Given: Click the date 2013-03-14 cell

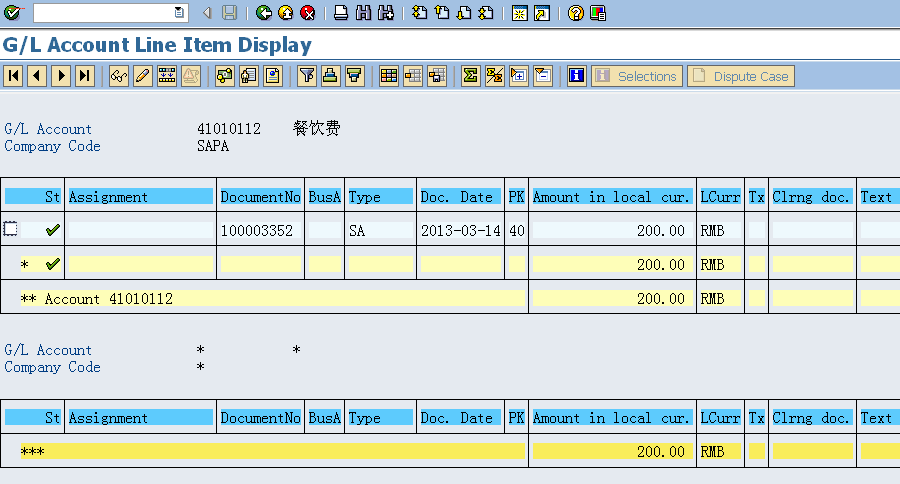Looking at the screenshot, I should click(x=460, y=231).
